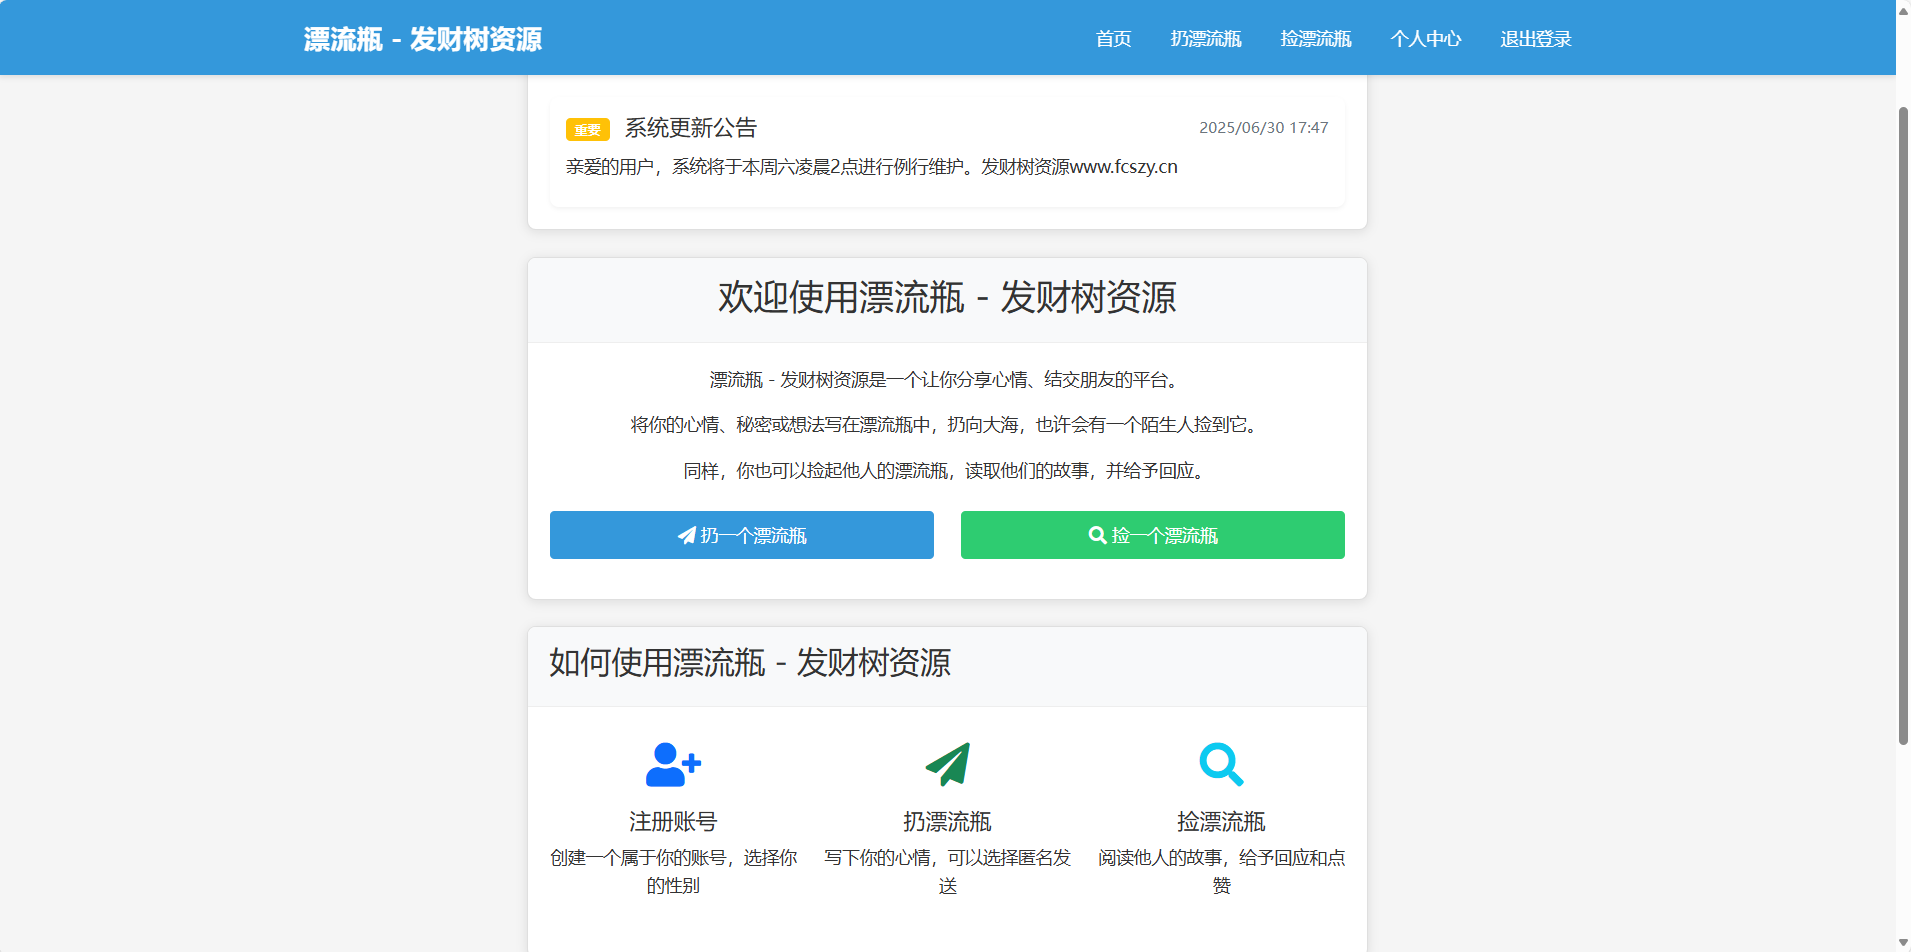1911x952 pixels.
Task: Click the green 捡一个漂流瓶 button
Action: tap(1153, 535)
